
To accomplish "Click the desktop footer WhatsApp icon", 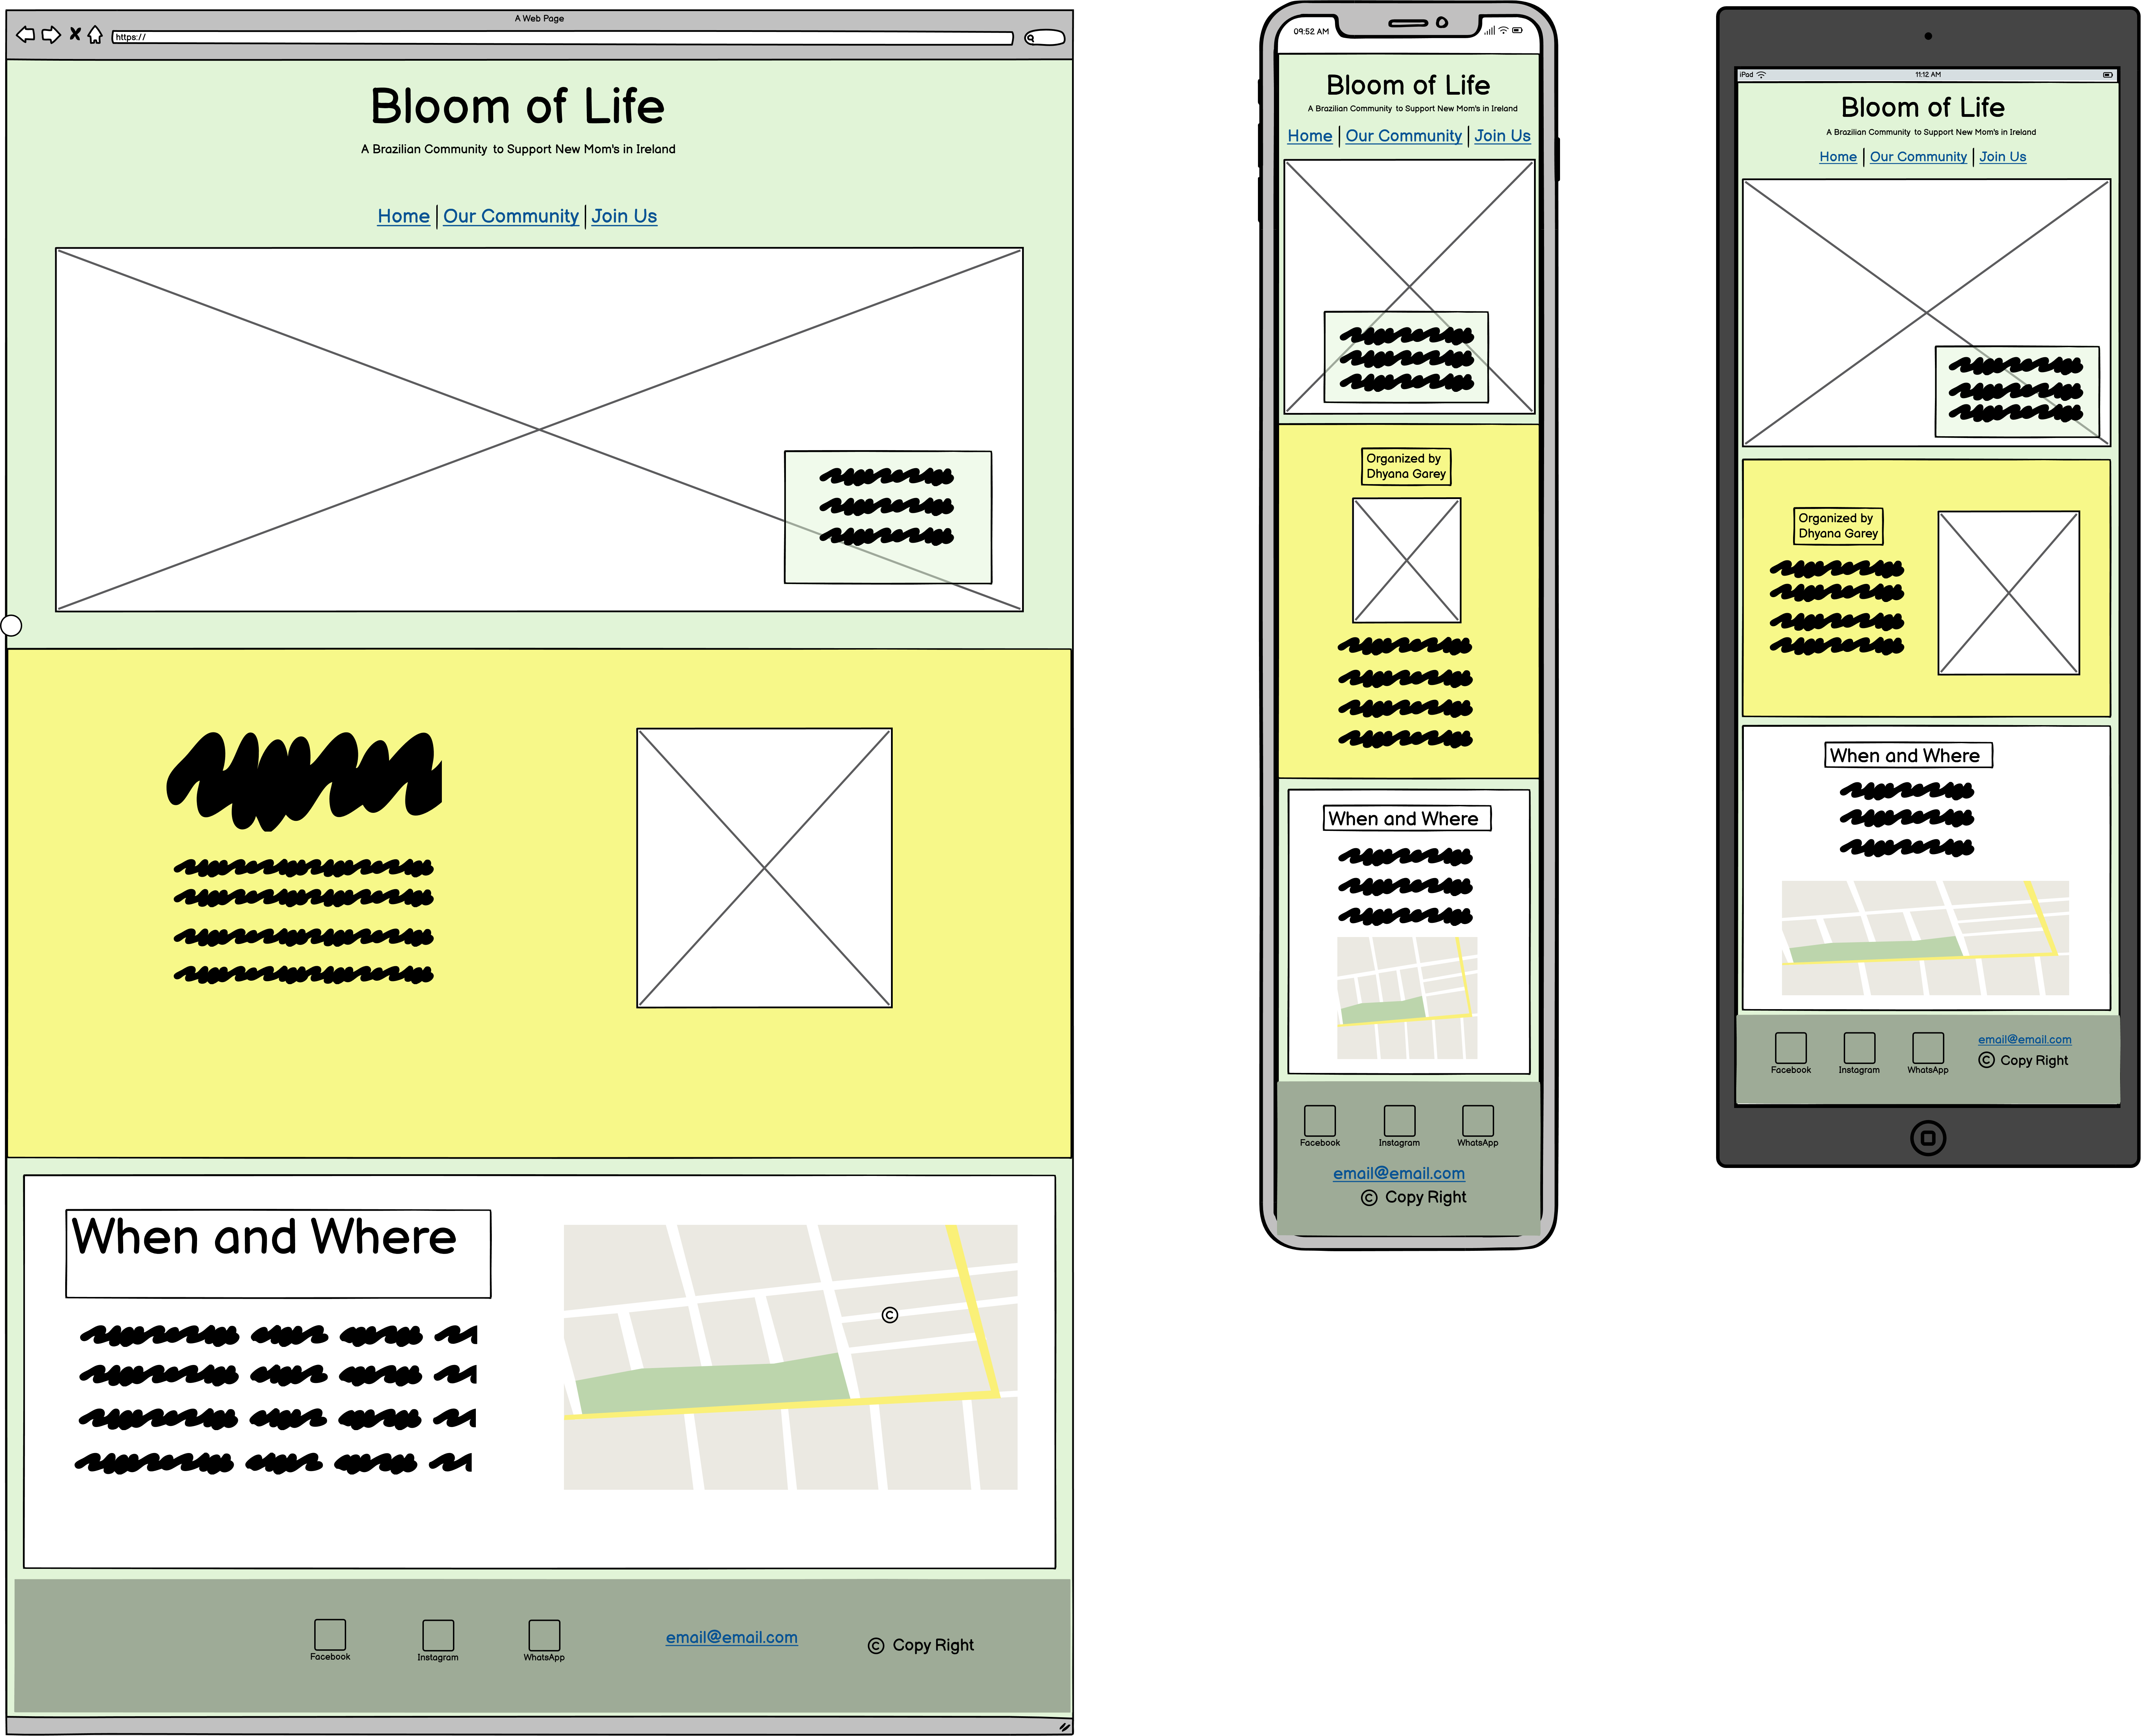I will pos(544,1635).
